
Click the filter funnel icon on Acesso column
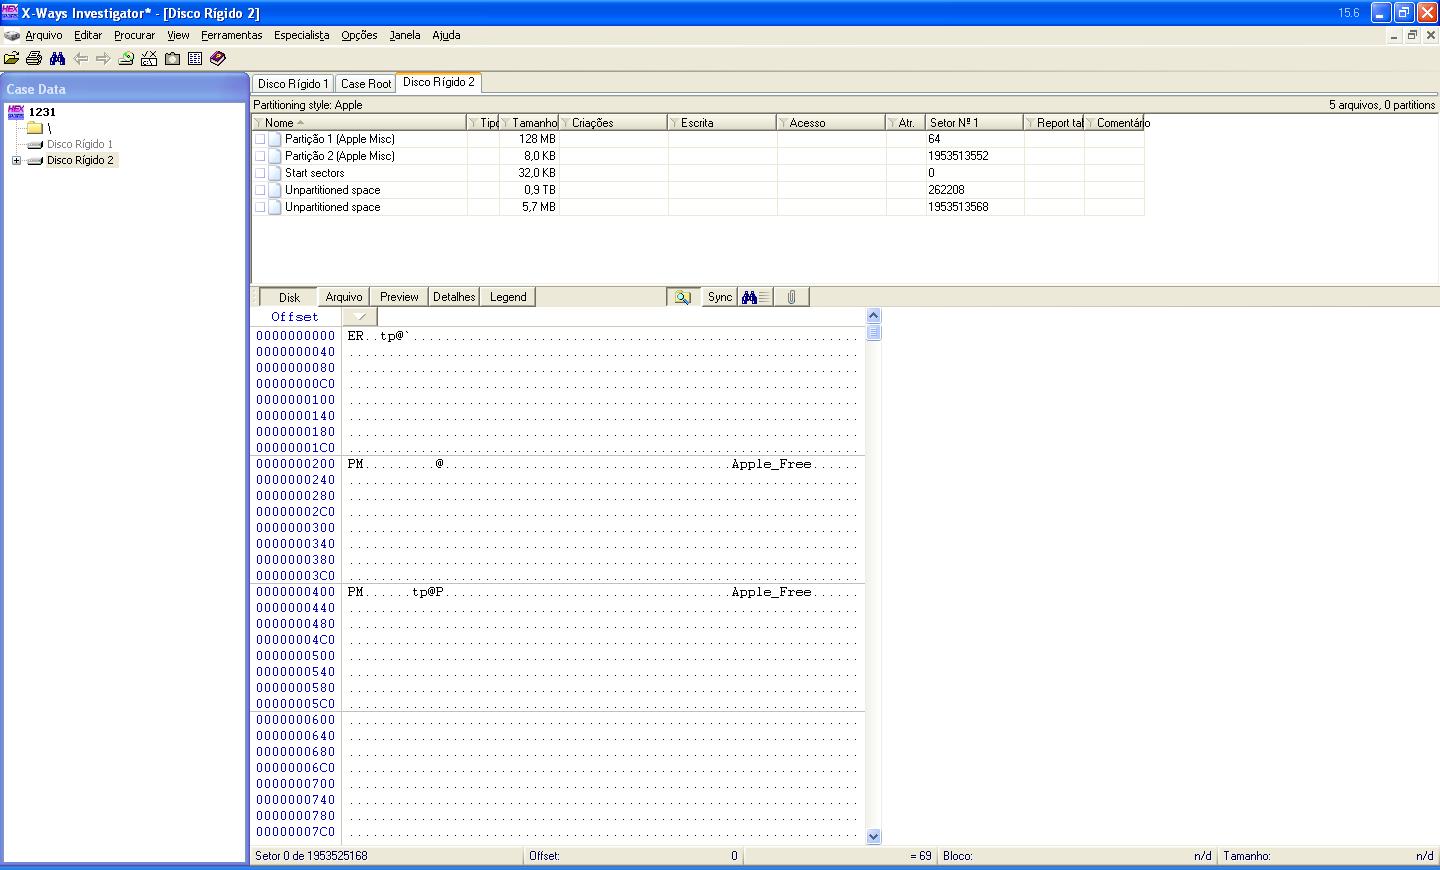tap(783, 123)
